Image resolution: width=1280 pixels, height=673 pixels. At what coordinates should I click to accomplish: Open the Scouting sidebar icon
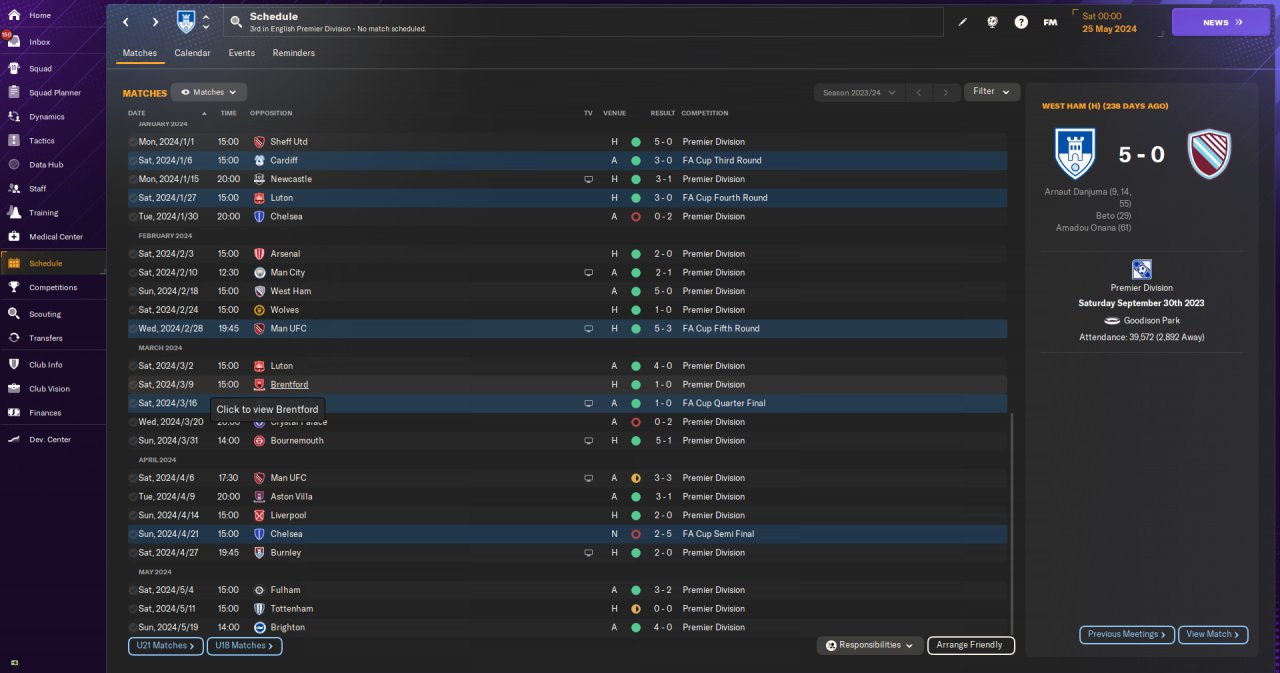[14, 314]
